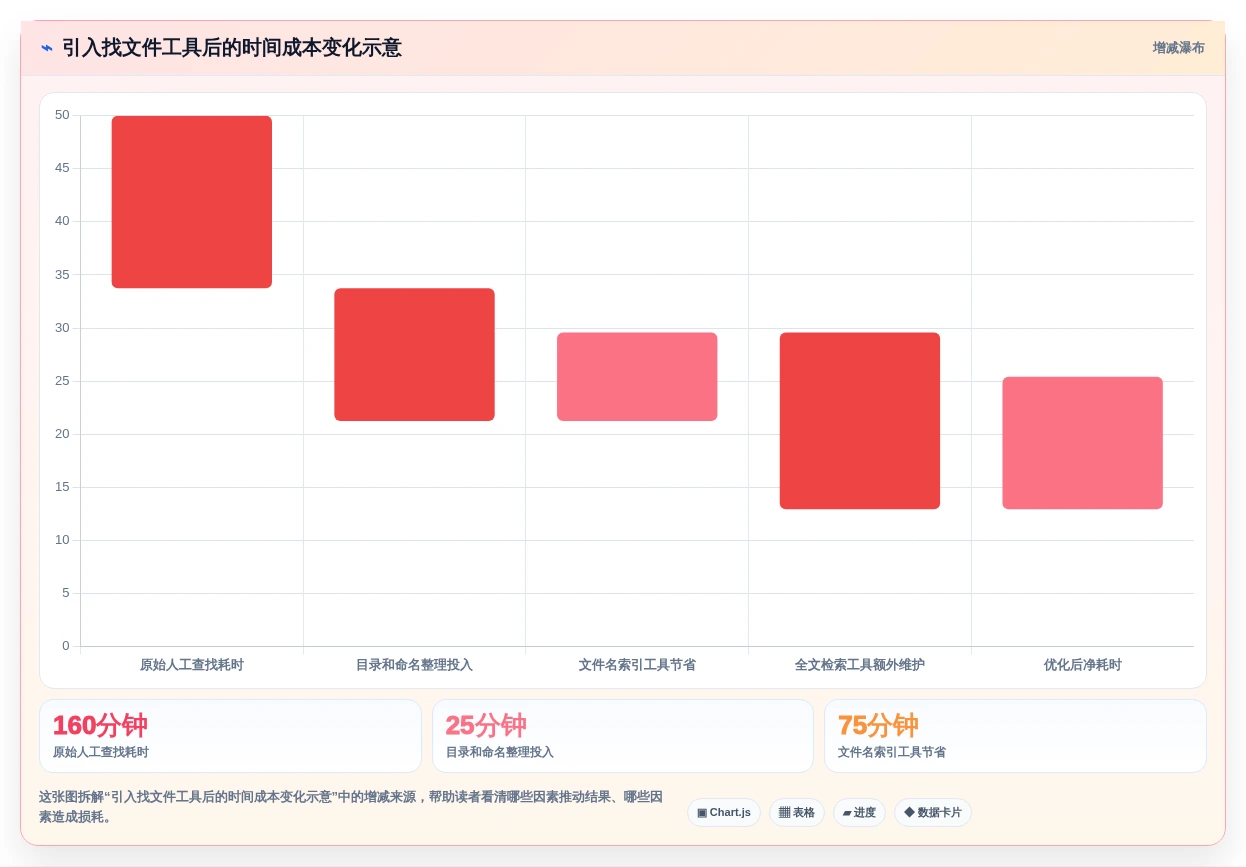Click the x-axis label 文件名索引工具节省
This screenshot has height=867, width=1246.
coord(637,665)
